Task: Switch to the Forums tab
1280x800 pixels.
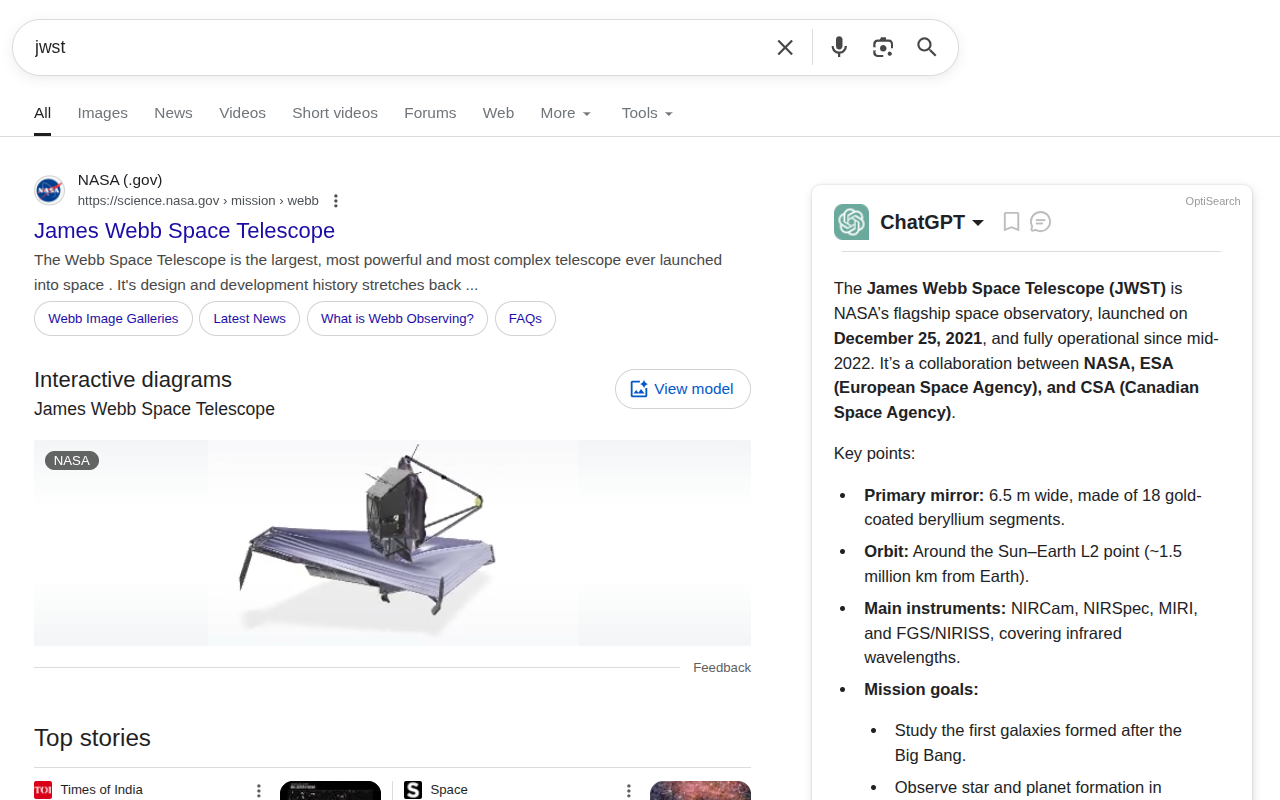Action: (430, 113)
